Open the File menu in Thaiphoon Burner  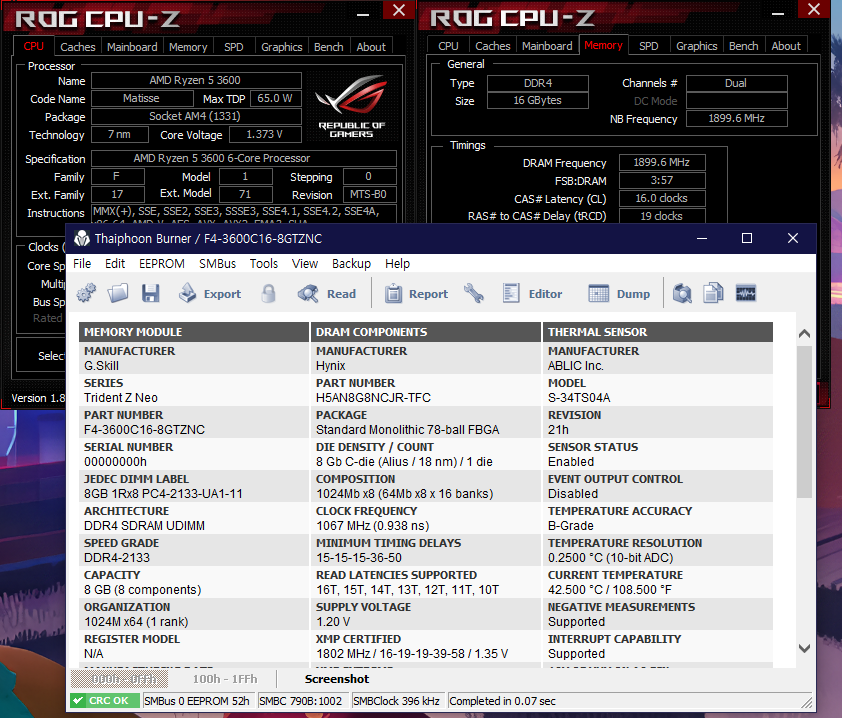tap(82, 264)
